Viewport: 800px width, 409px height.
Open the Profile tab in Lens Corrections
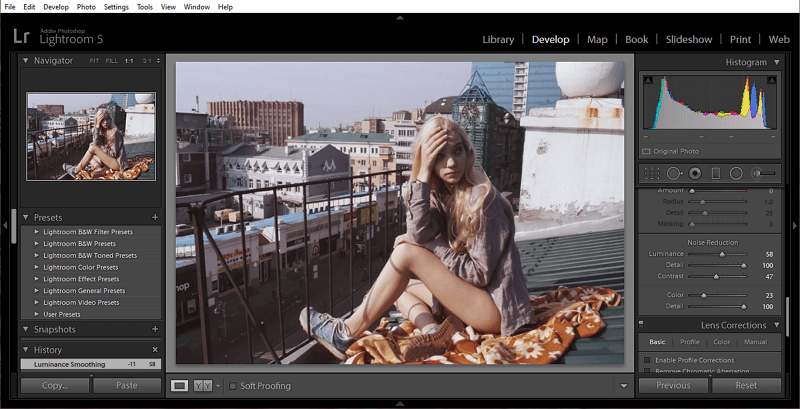point(689,342)
